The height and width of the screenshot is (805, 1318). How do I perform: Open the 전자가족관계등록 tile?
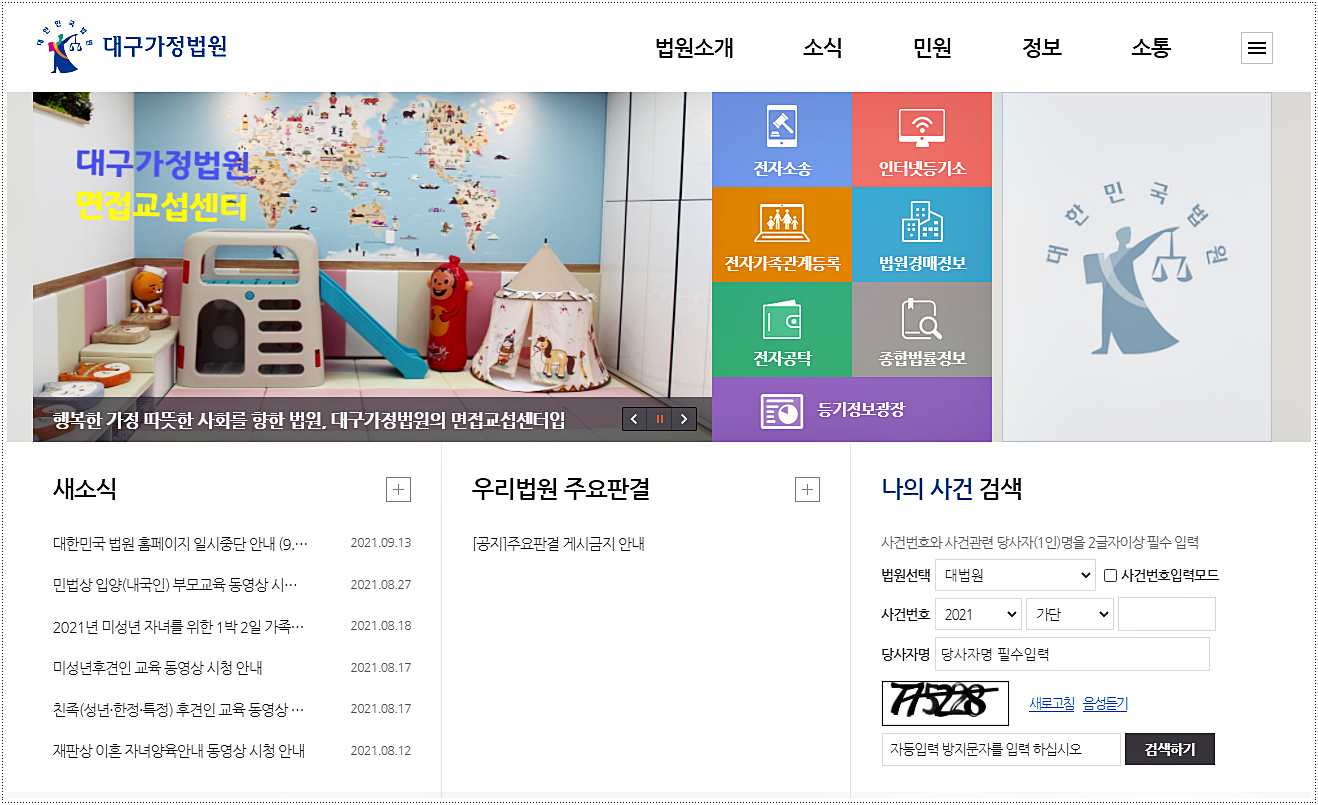[x=782, y=235]
